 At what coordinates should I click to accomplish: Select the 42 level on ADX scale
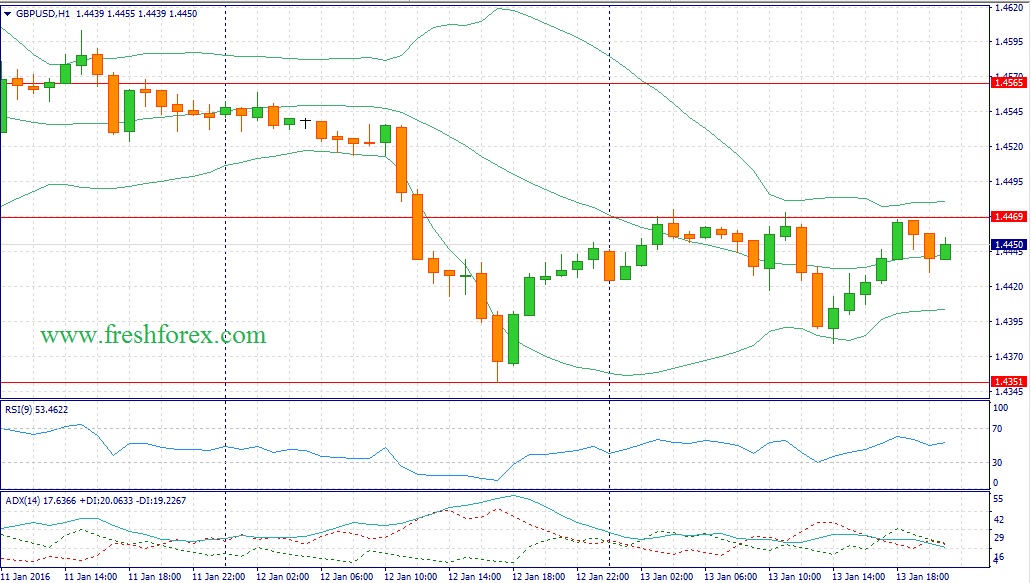click(998, 519)
